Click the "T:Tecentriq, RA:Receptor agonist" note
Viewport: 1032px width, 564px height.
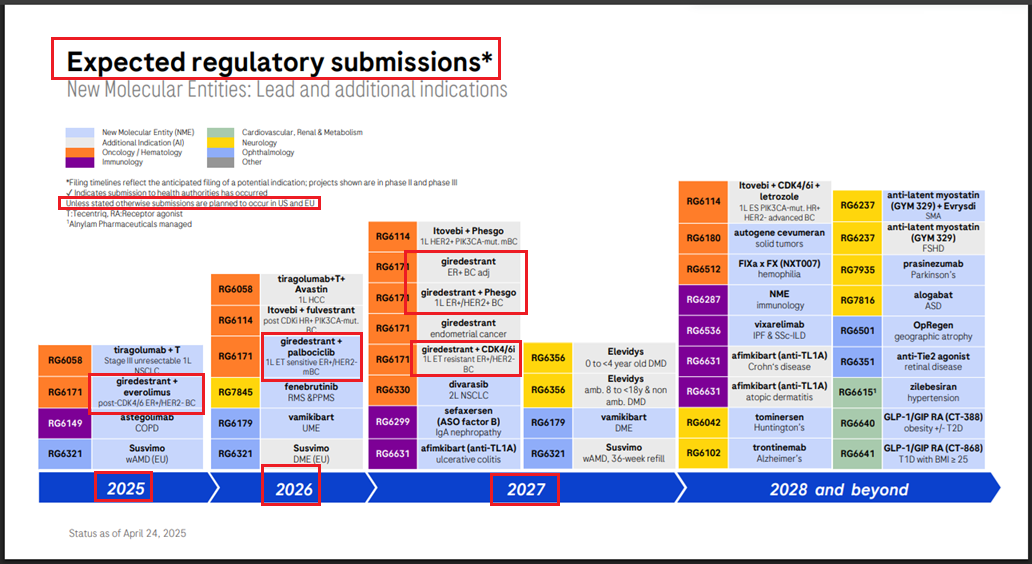point(124,214)
